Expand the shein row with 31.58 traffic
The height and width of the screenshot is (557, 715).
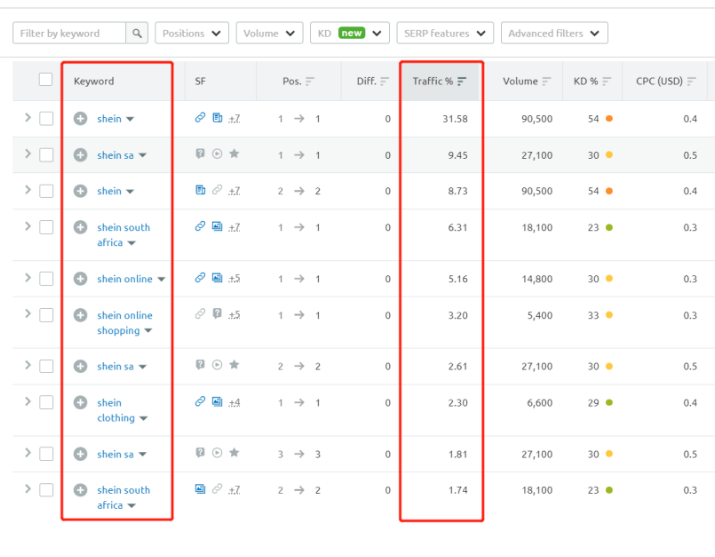[28, 118]
